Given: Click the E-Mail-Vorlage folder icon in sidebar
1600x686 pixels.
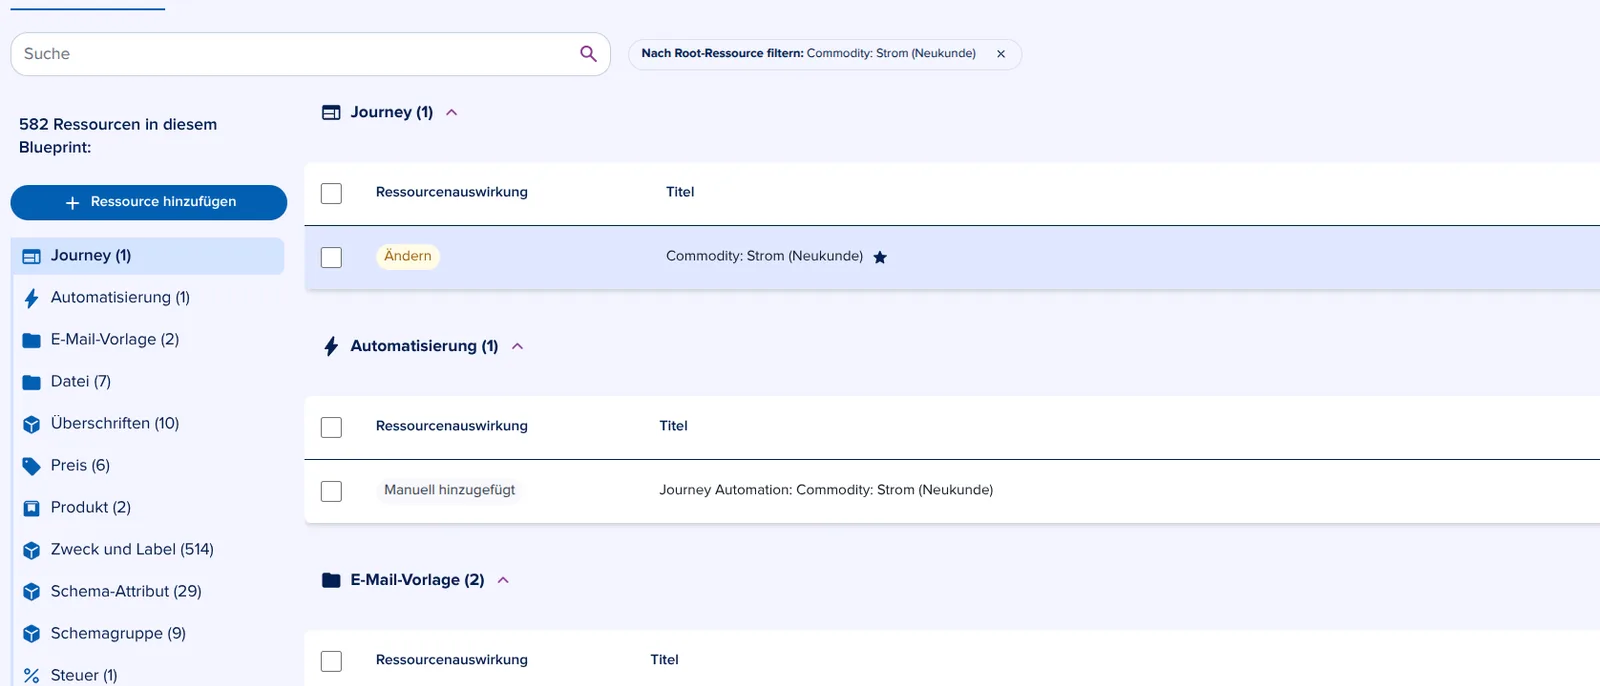Looking at the screenshot, I should (x=32, y=340).
